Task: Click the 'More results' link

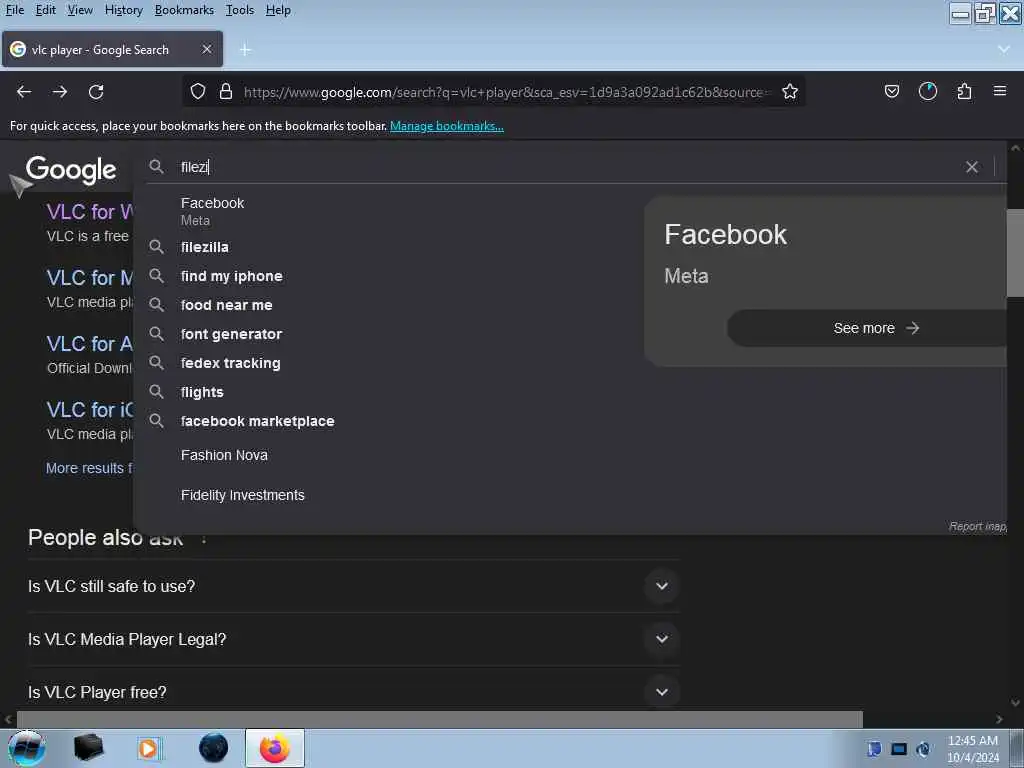Action: coord(89,468)
